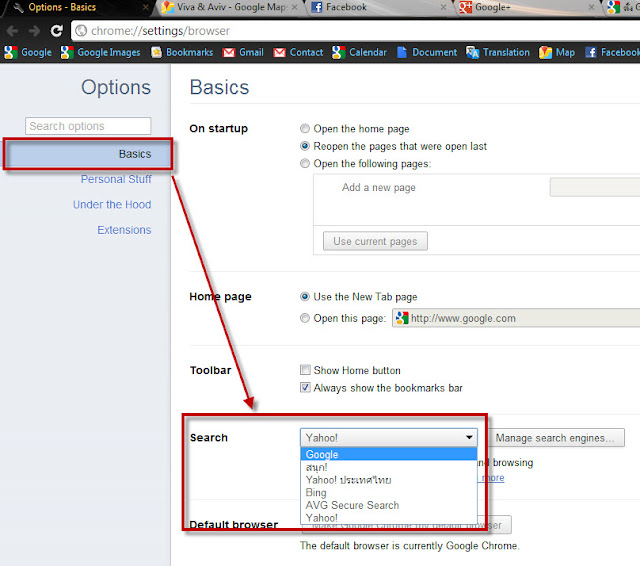Choose Yahoo! at bottom of search list
The image size is (640, 566).
pos(389,518)
